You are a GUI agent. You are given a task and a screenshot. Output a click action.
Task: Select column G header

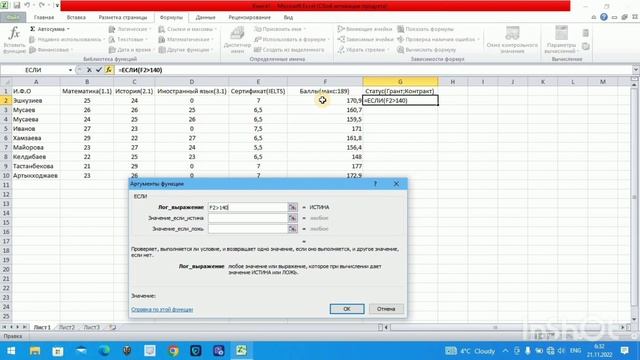[400, 82]
